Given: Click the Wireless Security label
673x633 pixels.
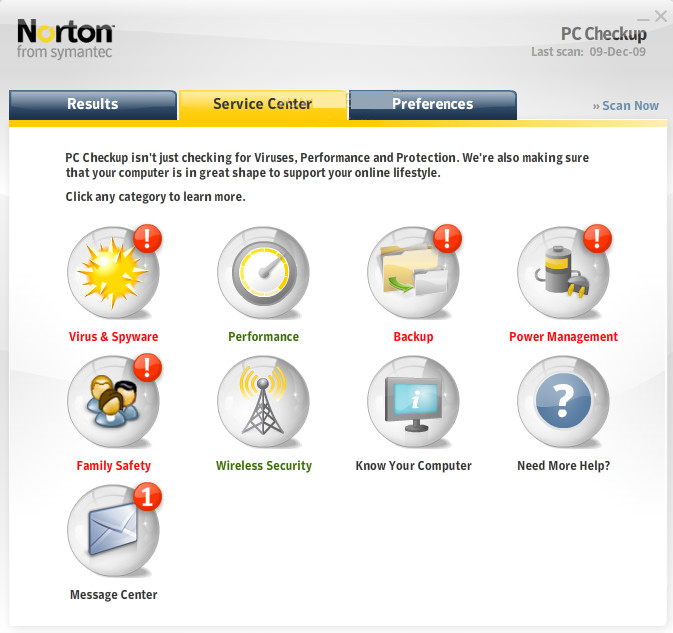Looking at the screenshot, I should [x=264, y=466].
